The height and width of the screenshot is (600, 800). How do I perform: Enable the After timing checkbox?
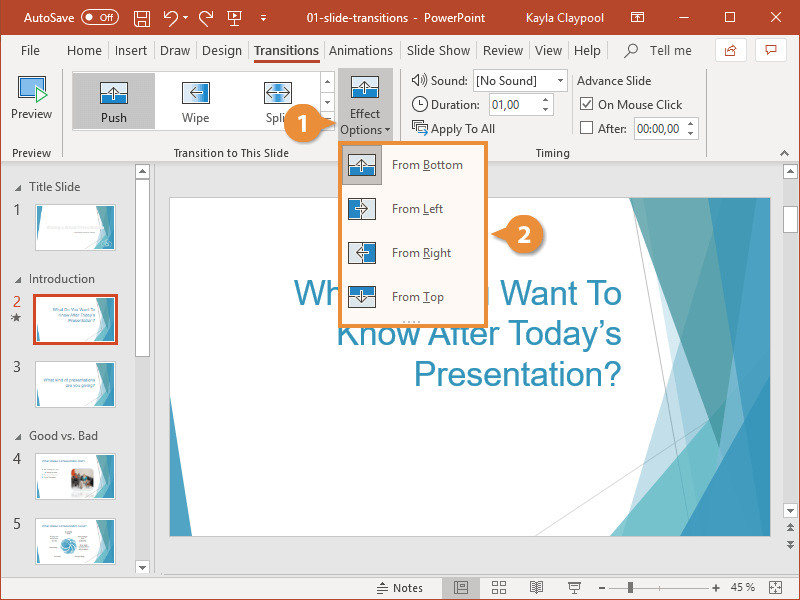(588, 128)
